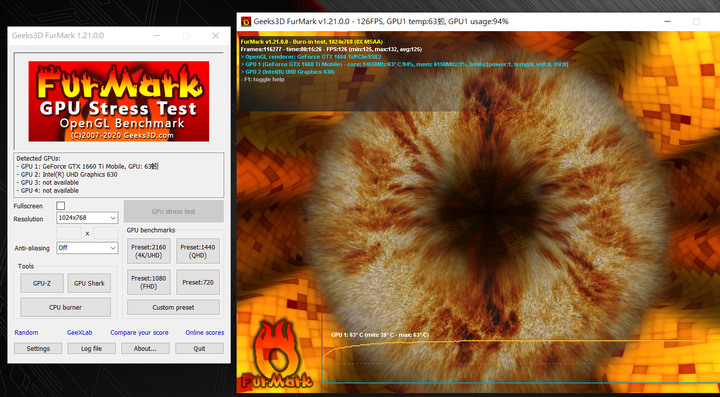Click the 'GPU 4: not available' line
720x397 pixels.
[x=47, y=190]
